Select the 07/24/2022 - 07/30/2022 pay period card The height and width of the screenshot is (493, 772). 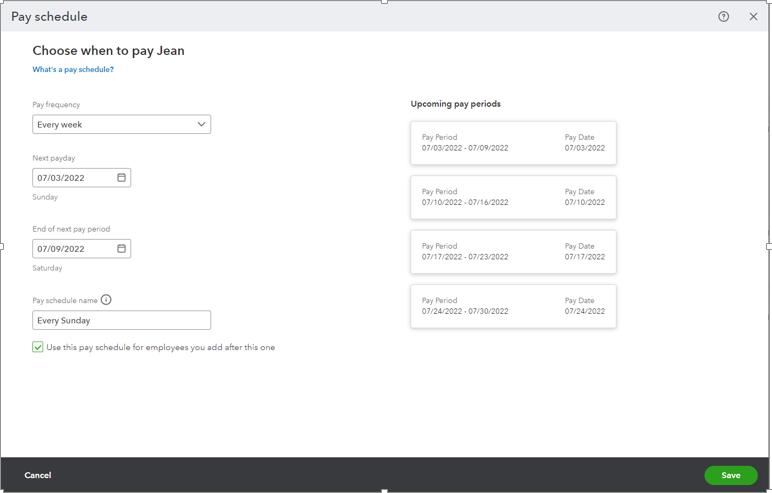pyautogui.click(x=513, y=306)
